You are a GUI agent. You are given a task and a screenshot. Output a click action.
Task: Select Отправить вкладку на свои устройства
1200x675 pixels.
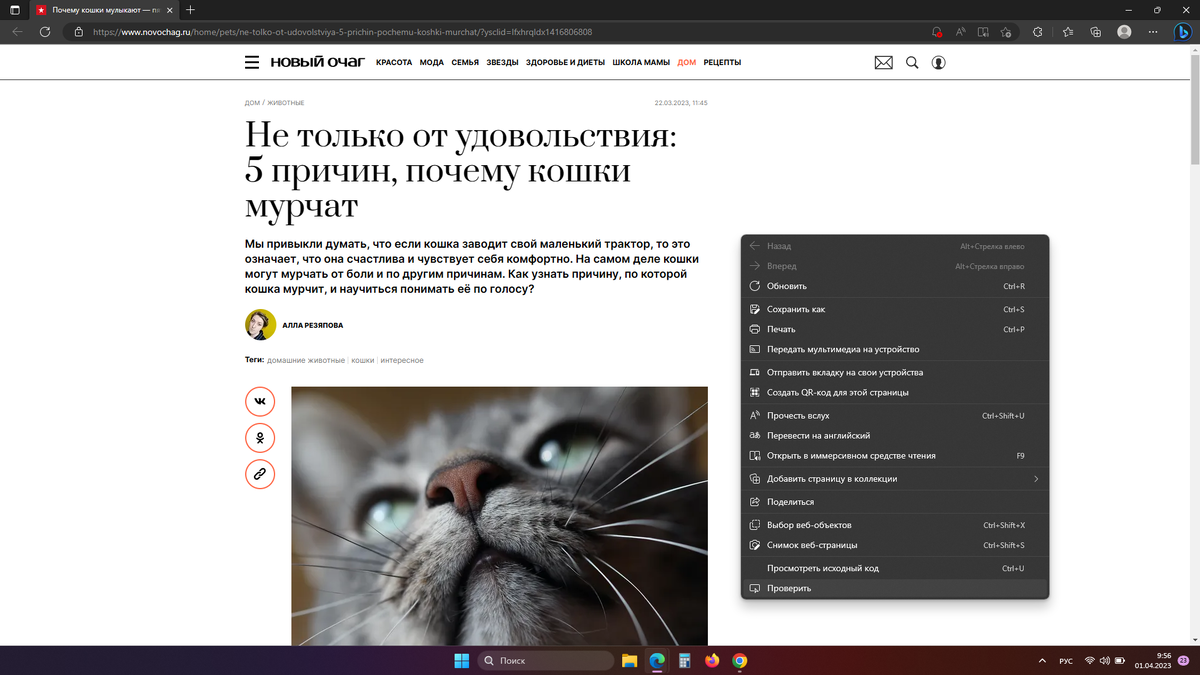895,372
